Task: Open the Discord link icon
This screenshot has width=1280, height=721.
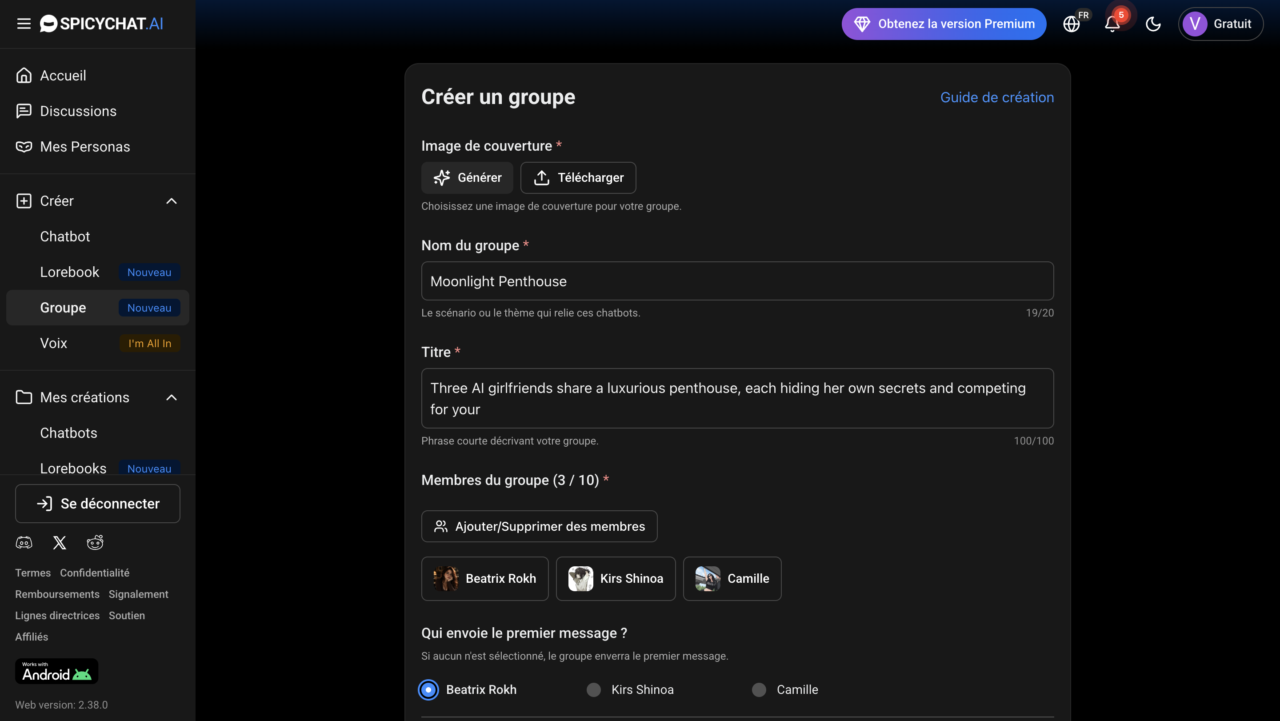Action: click(24, 543)
